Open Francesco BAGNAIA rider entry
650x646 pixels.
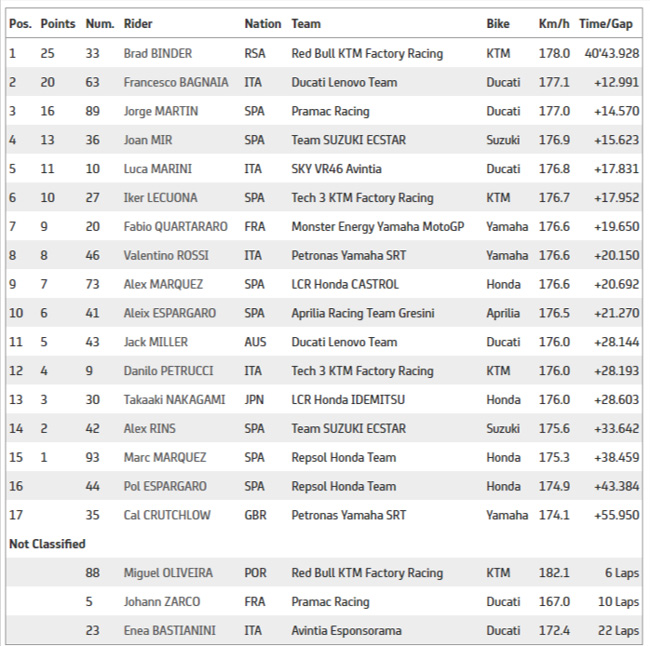tap(176, 82)
